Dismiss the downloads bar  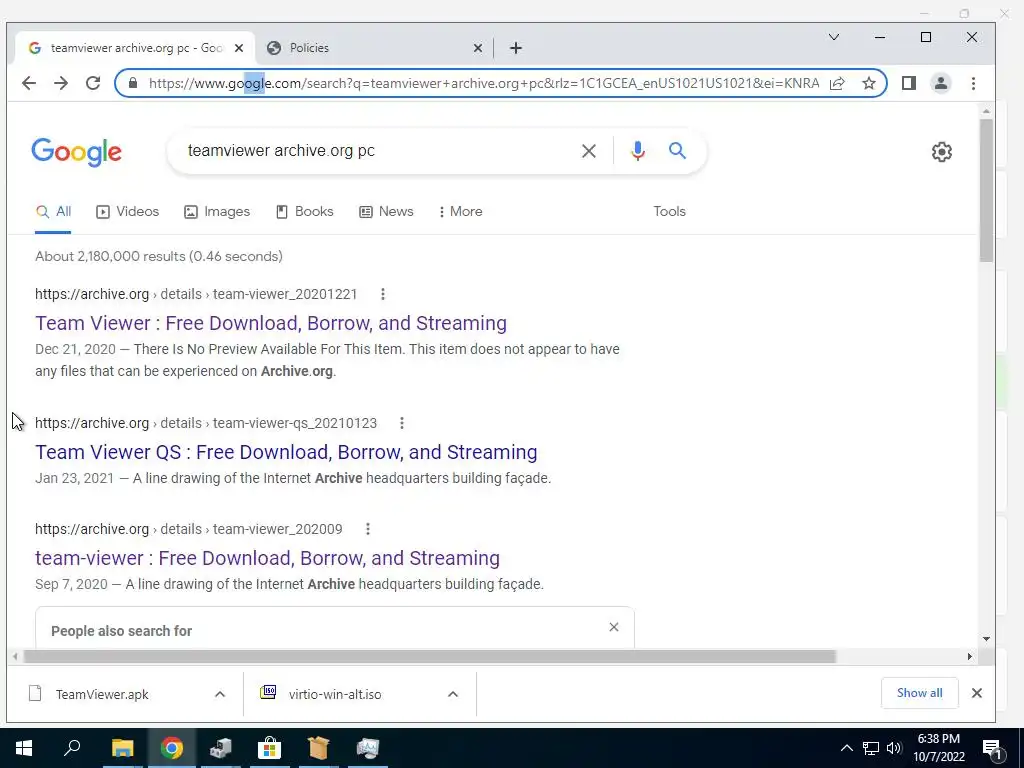[976, 693]
